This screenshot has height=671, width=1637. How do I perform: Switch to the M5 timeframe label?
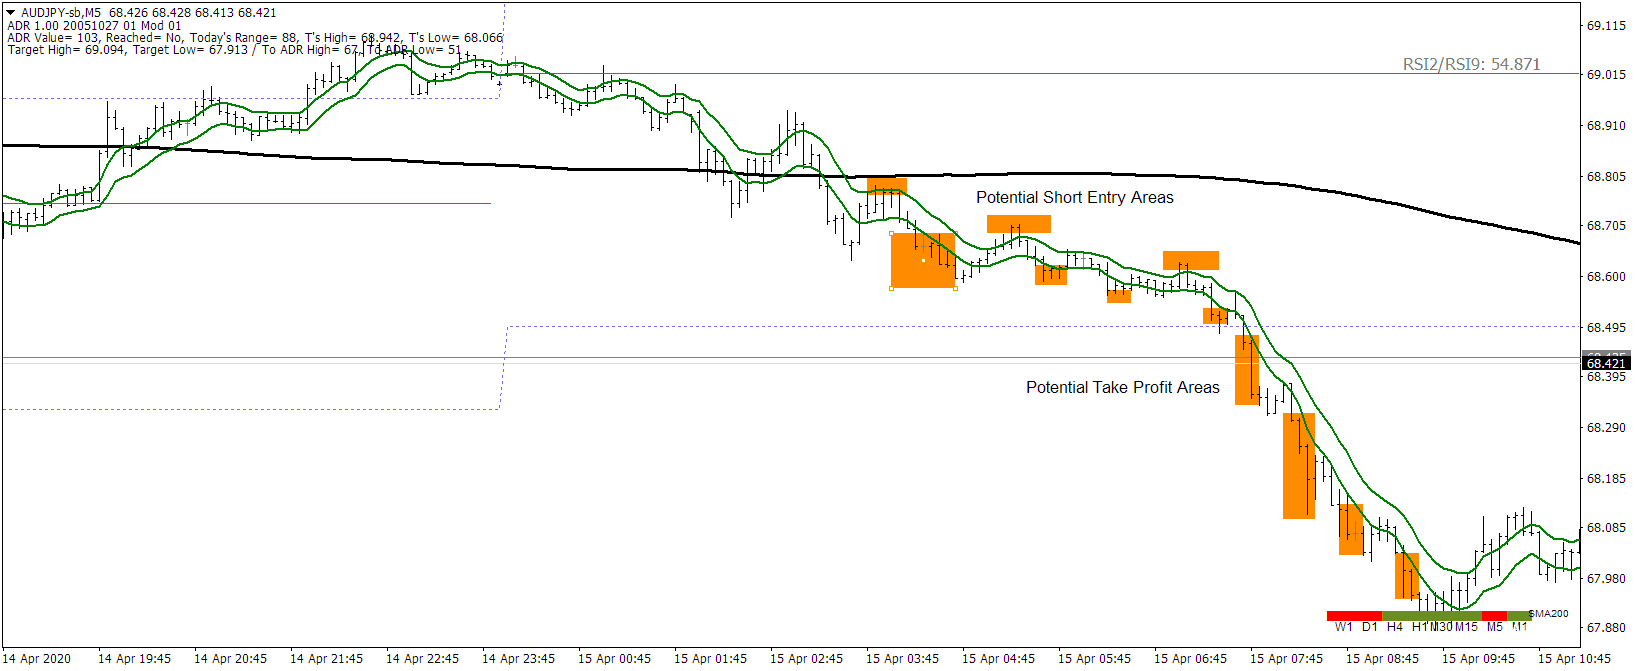click(1494, 627)
